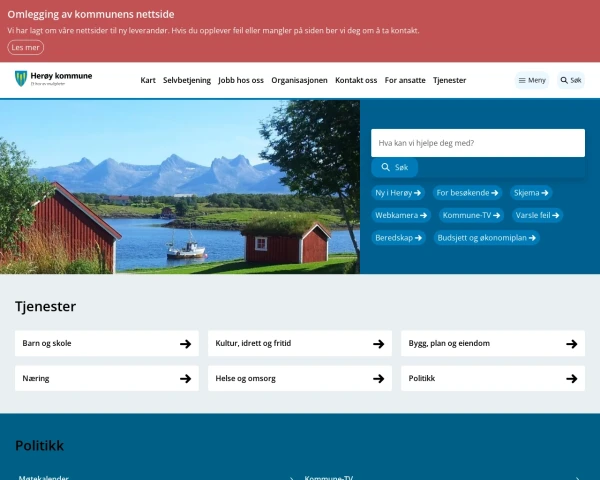Click the Næring card label
600x480 pixels.
click(x=36, y=379)
